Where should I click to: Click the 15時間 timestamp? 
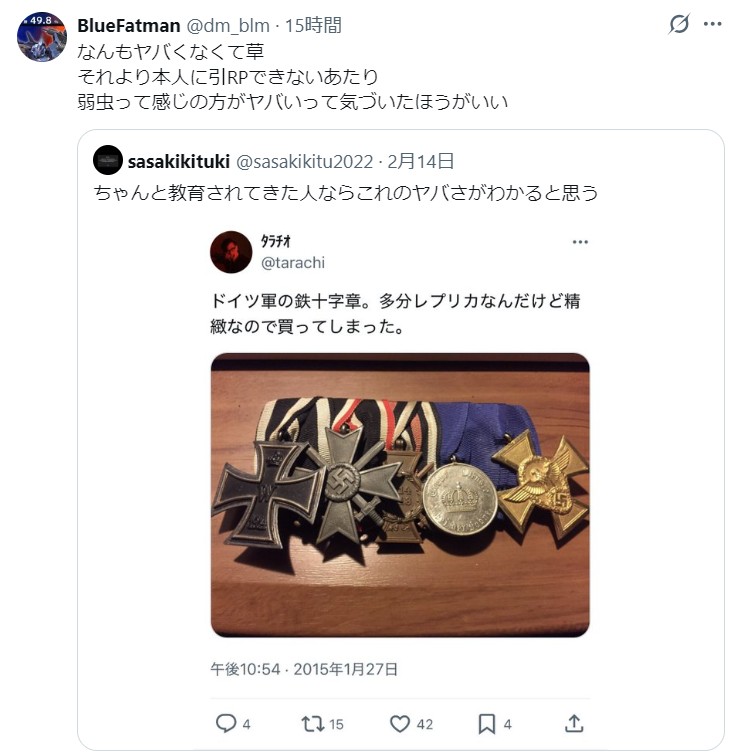click(313, 26)
